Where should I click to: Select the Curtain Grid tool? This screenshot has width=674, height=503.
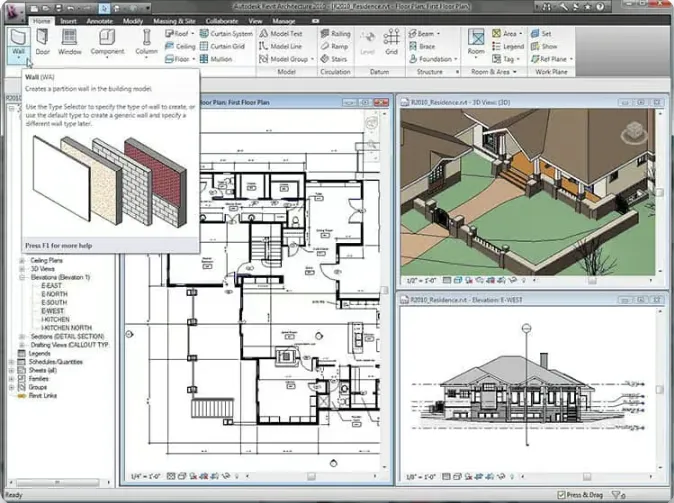(x=222, y=46)
